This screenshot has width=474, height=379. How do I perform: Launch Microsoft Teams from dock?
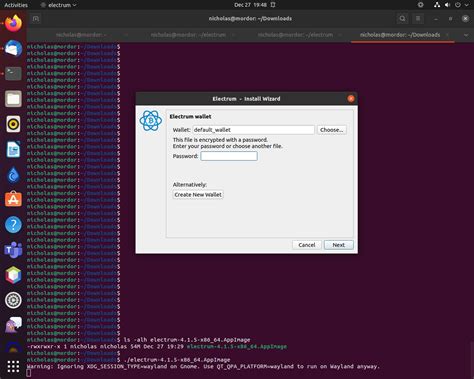click(13, 250)
